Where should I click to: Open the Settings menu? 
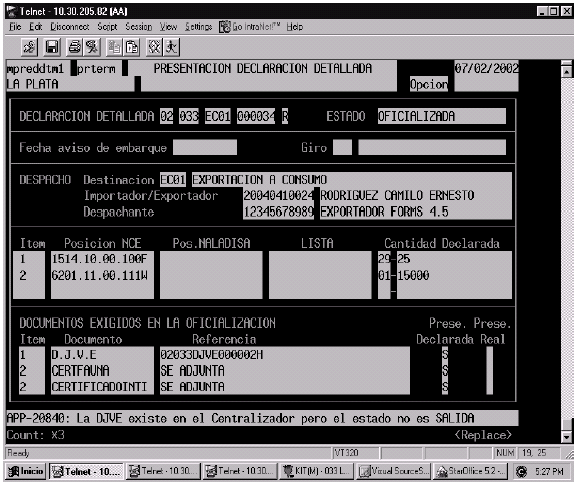pos(198,27)
